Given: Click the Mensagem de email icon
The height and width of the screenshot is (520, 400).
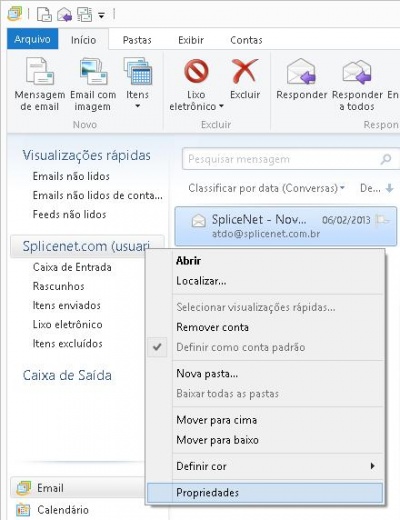Looking at the screenshot, I should click(40, 71).
